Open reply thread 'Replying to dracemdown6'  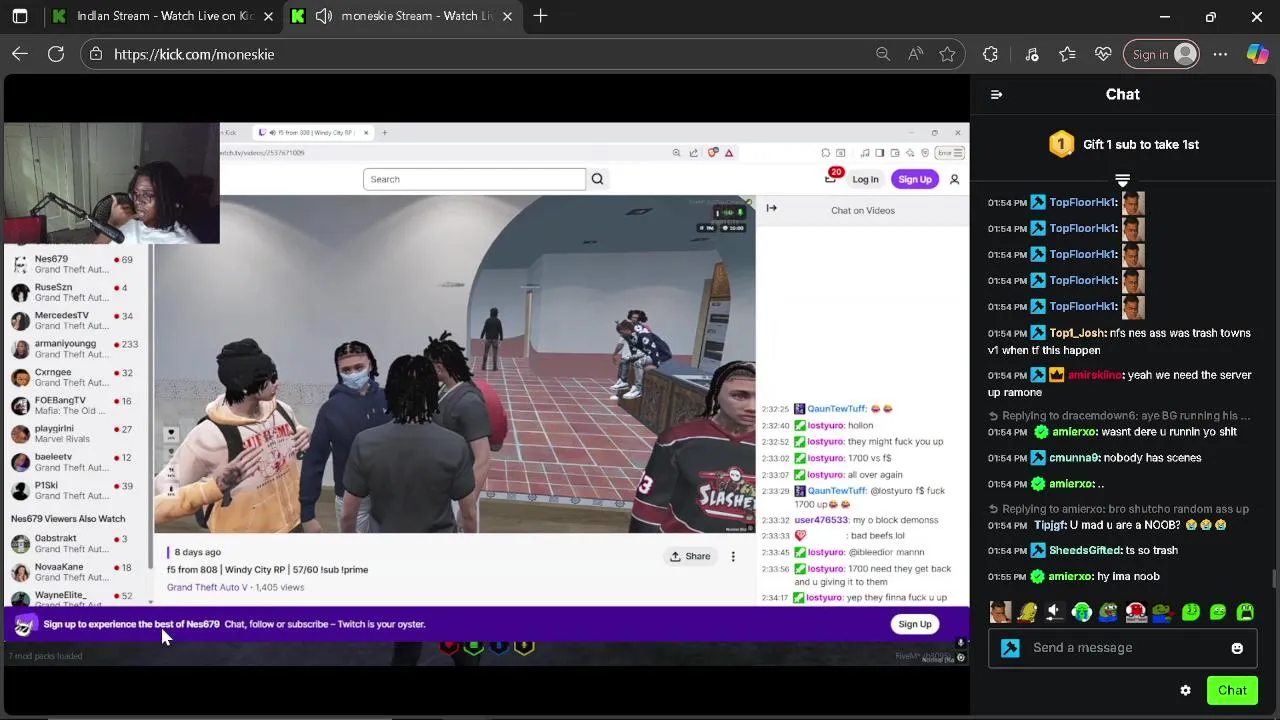pyautogui.click(x=1119, y=415)
